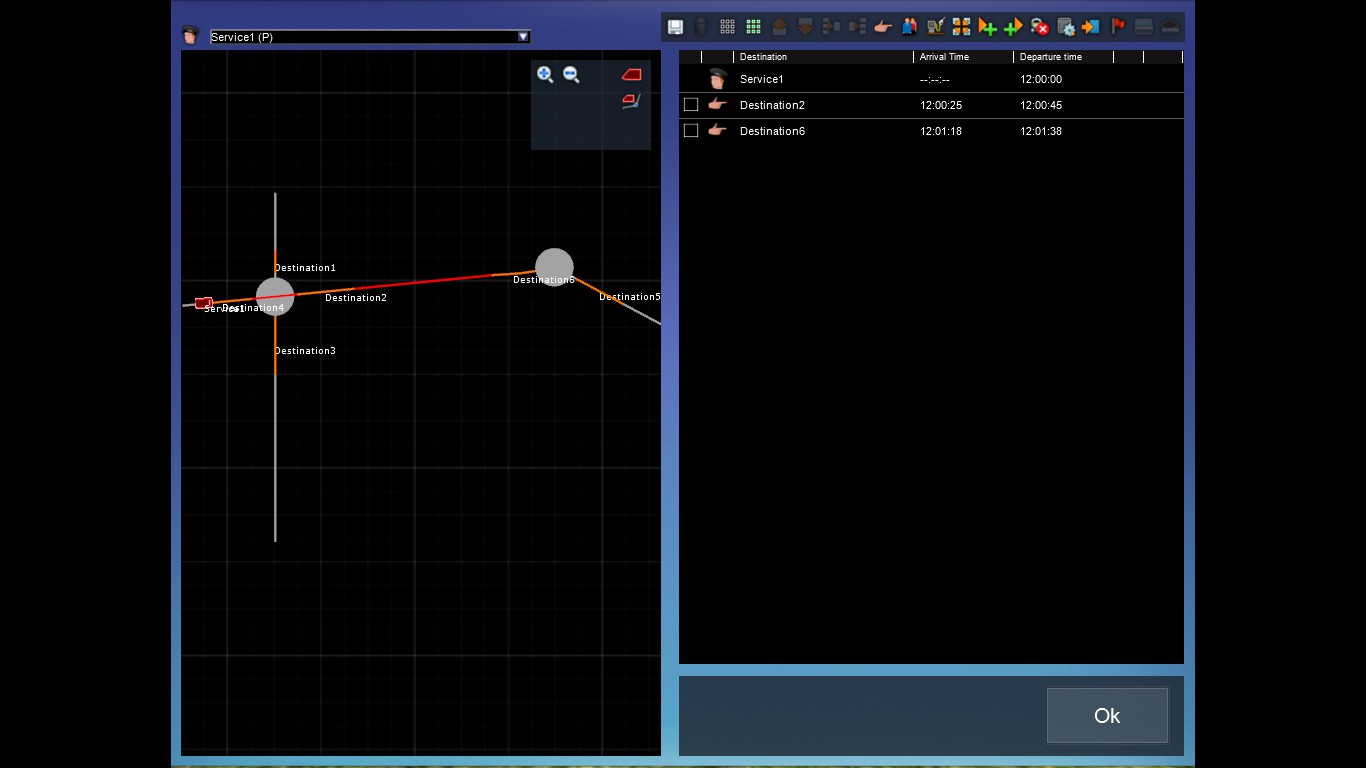Screen dimensions: 1366x768
Task: Open the Service1 (P) dropdown arrow
Action: (522, 37)
